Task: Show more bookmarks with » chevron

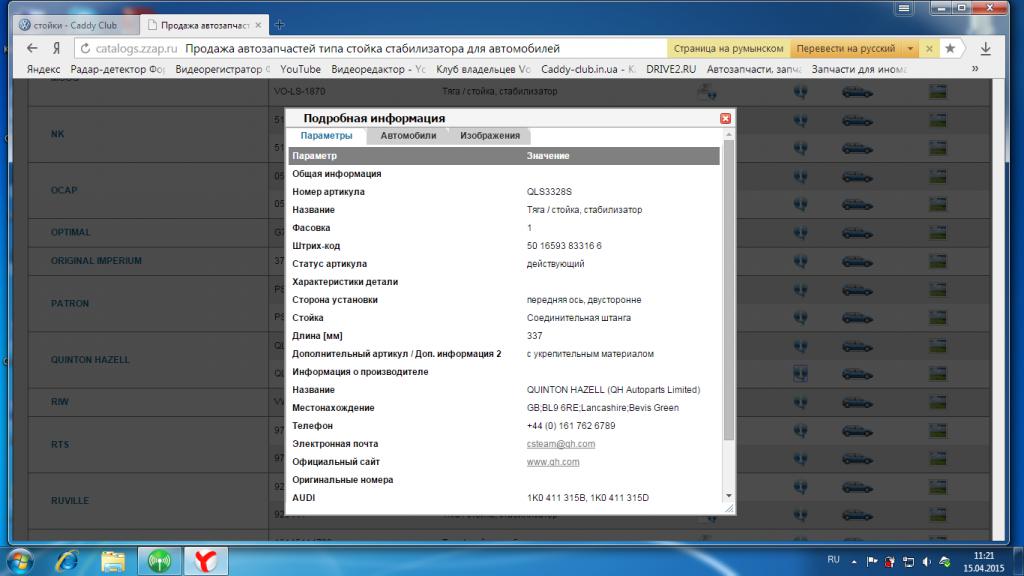Action: click(975, 69)
